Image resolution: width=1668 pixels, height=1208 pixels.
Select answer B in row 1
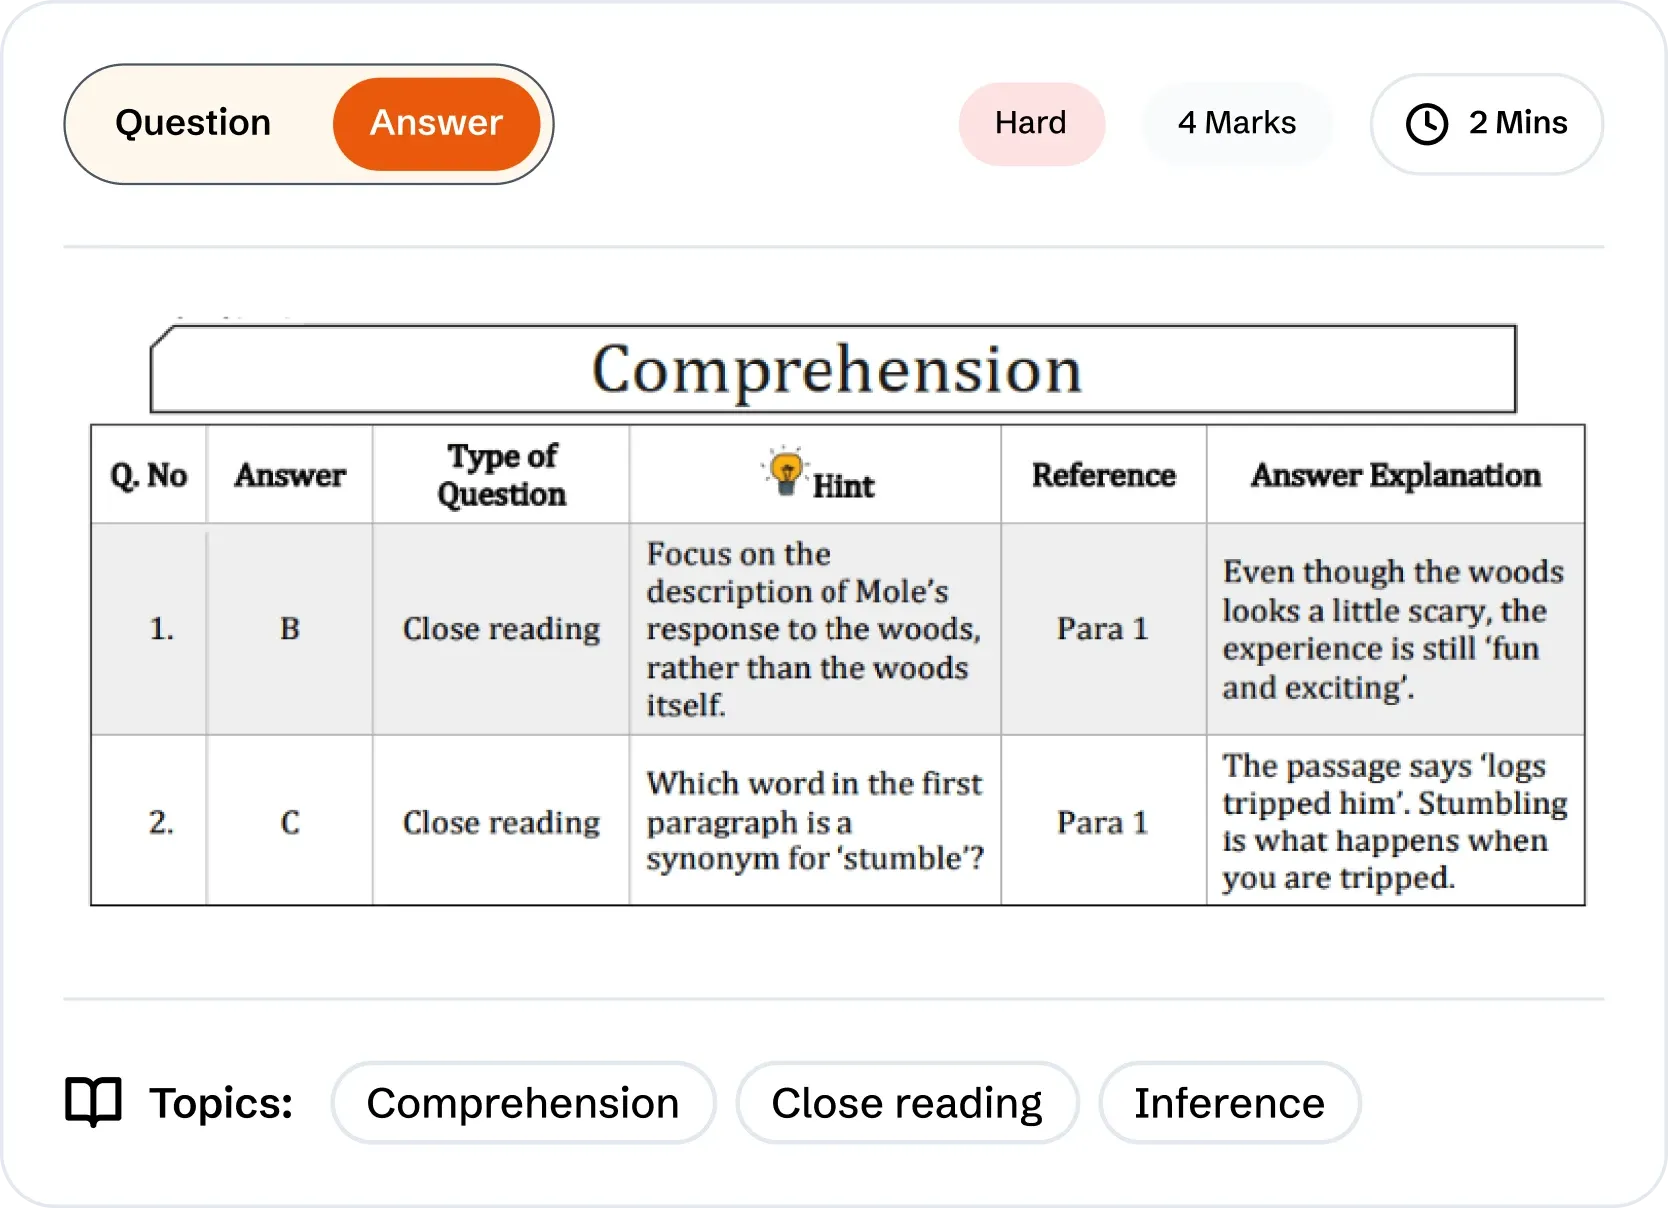(x=290, y=629)
